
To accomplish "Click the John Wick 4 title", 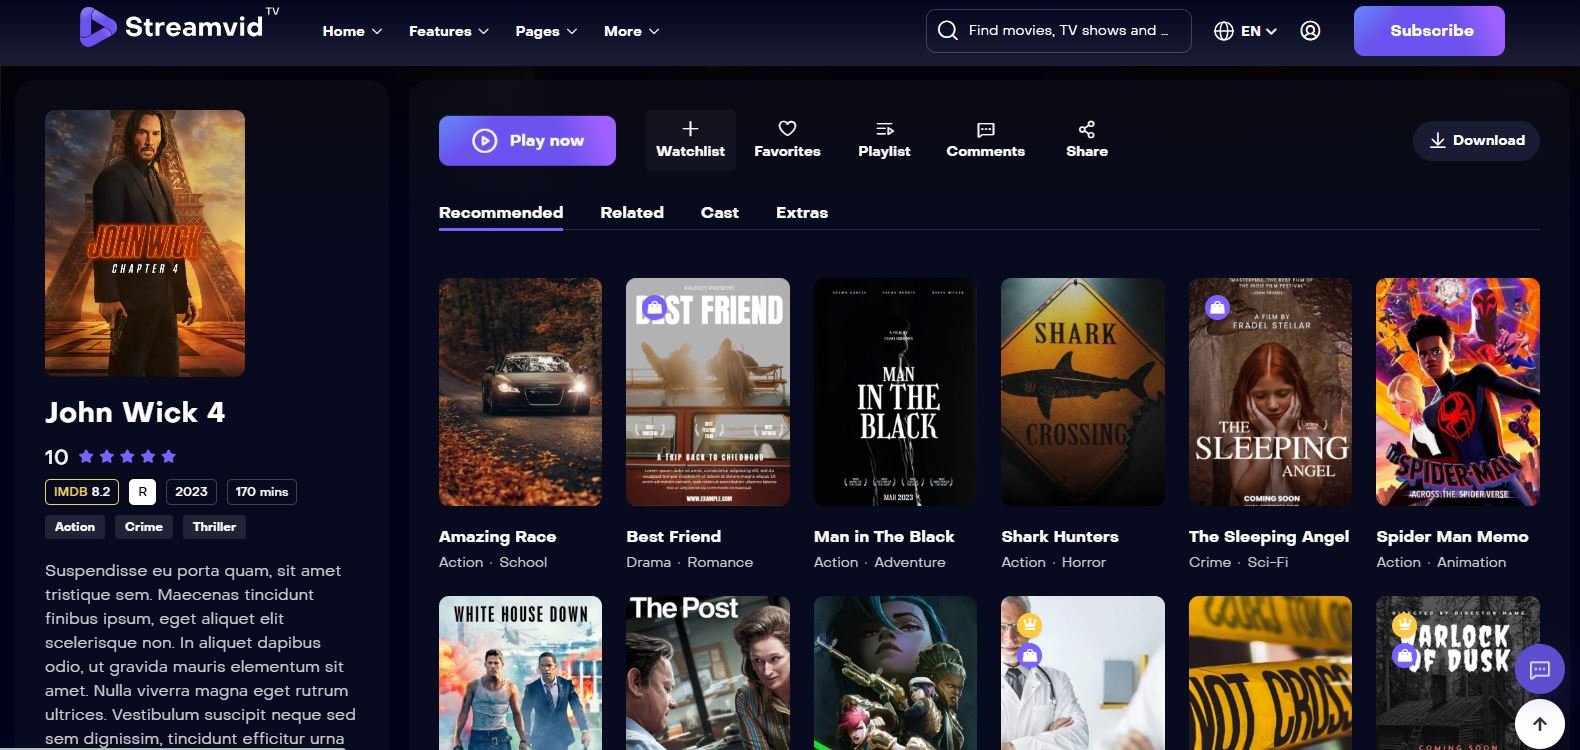I will click(135, 412).
